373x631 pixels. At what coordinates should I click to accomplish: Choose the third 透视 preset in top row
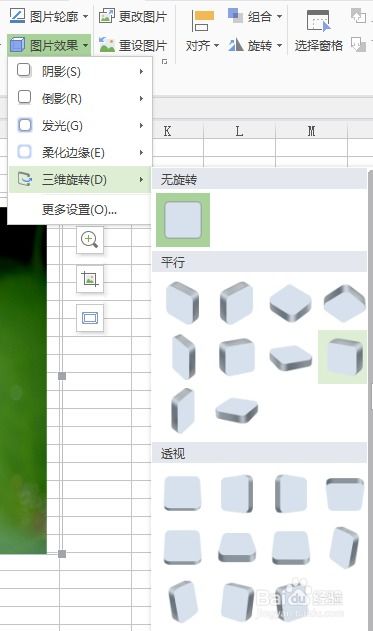[291, 493]
